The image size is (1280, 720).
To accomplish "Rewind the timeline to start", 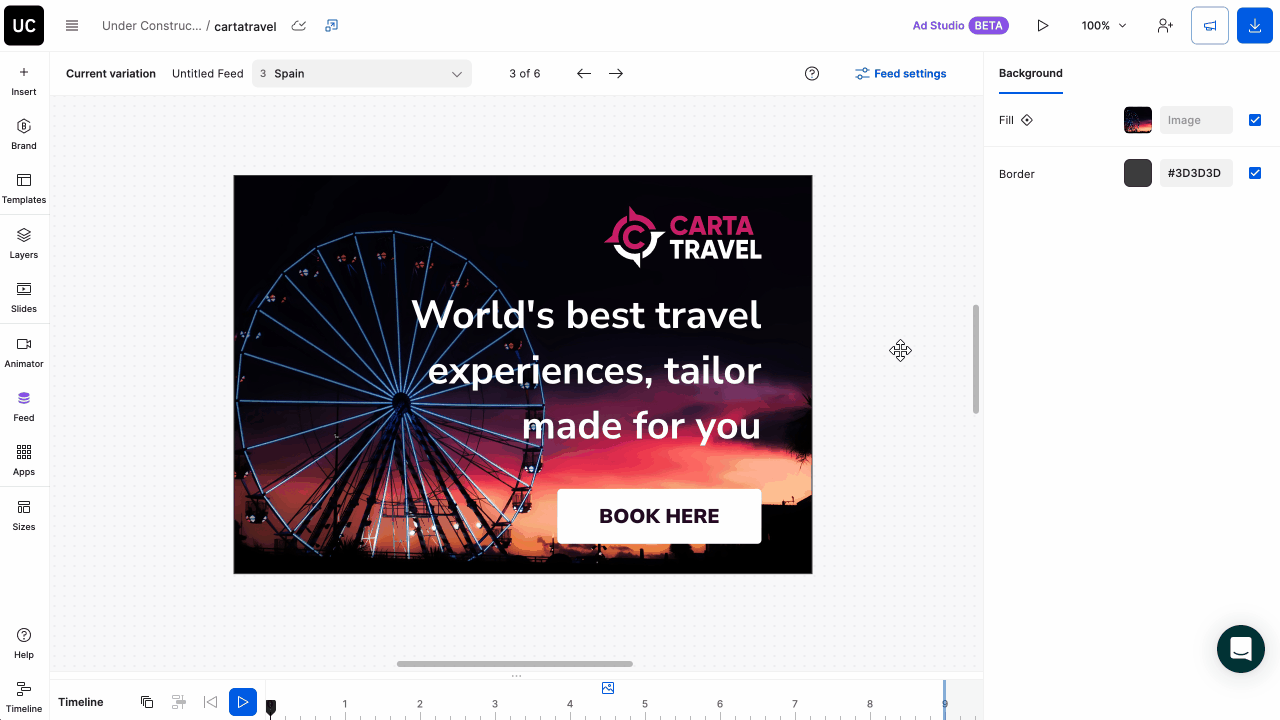I will [210, 702].
